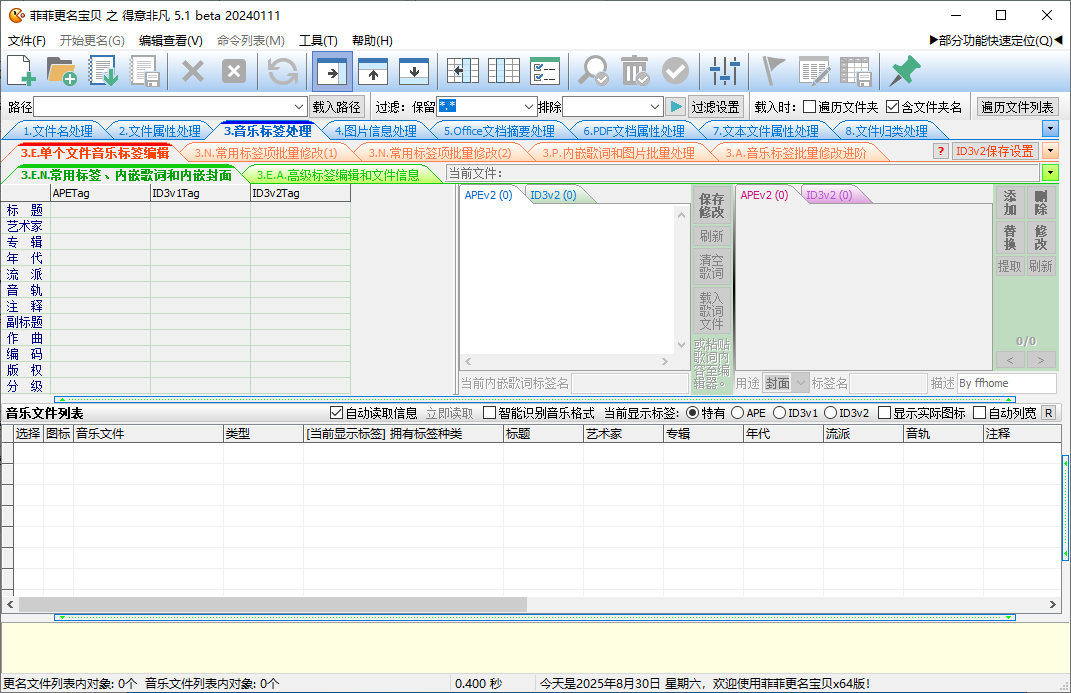Screen dimensions: 1071x693
Task: Click the add folder icon
Action: (x=62, y=71)
